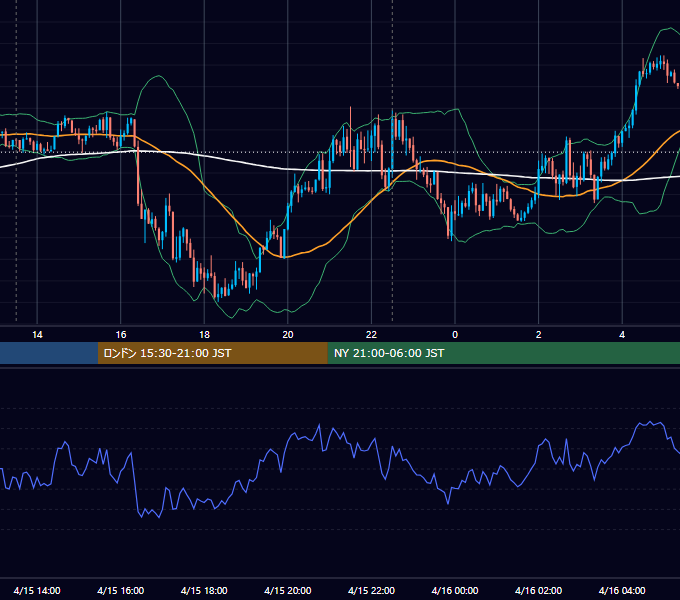Image resolution: width=680 pixels, height=600 pixels.
Task: Click the 4/15 20:00 date label
Action: pos(288,590)
